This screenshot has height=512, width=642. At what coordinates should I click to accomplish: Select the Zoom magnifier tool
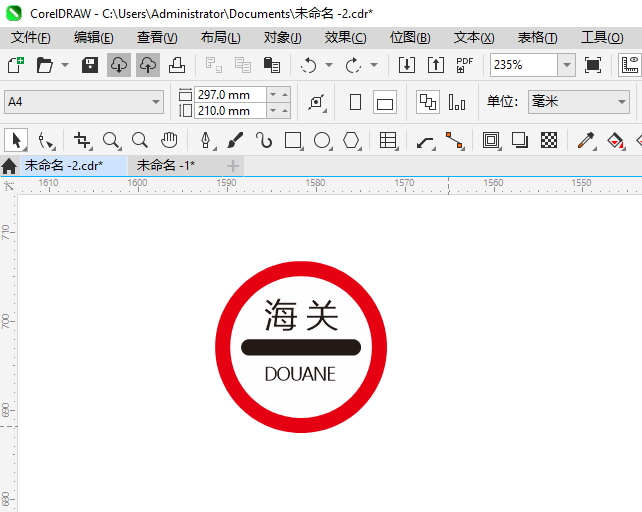[x=111, y=140]
